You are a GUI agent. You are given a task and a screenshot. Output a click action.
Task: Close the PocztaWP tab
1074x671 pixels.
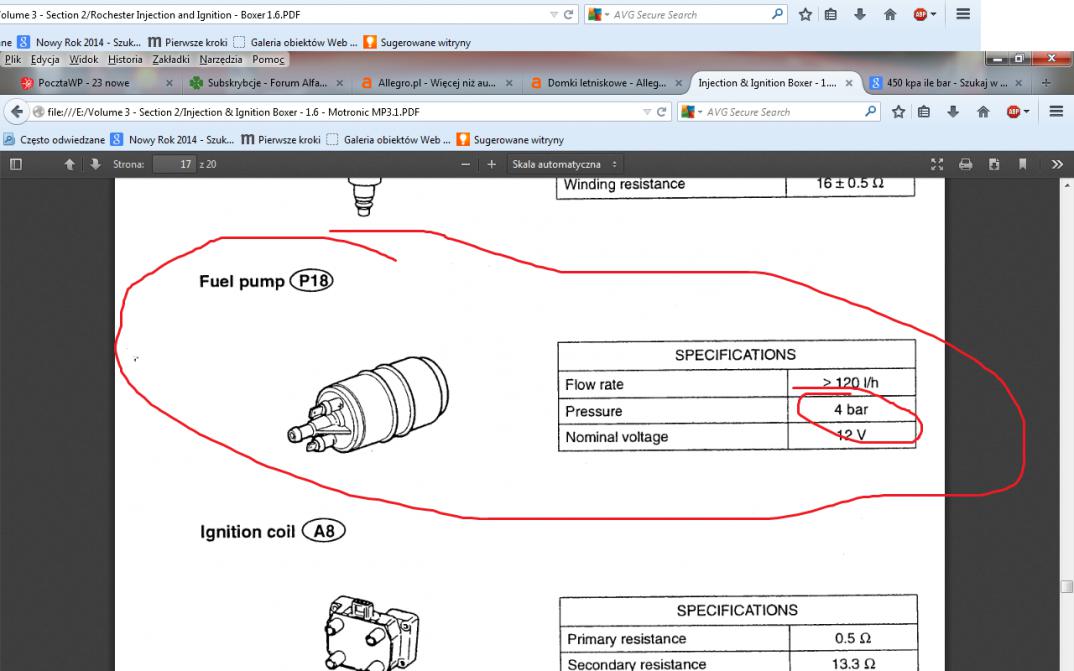[169, 83]
